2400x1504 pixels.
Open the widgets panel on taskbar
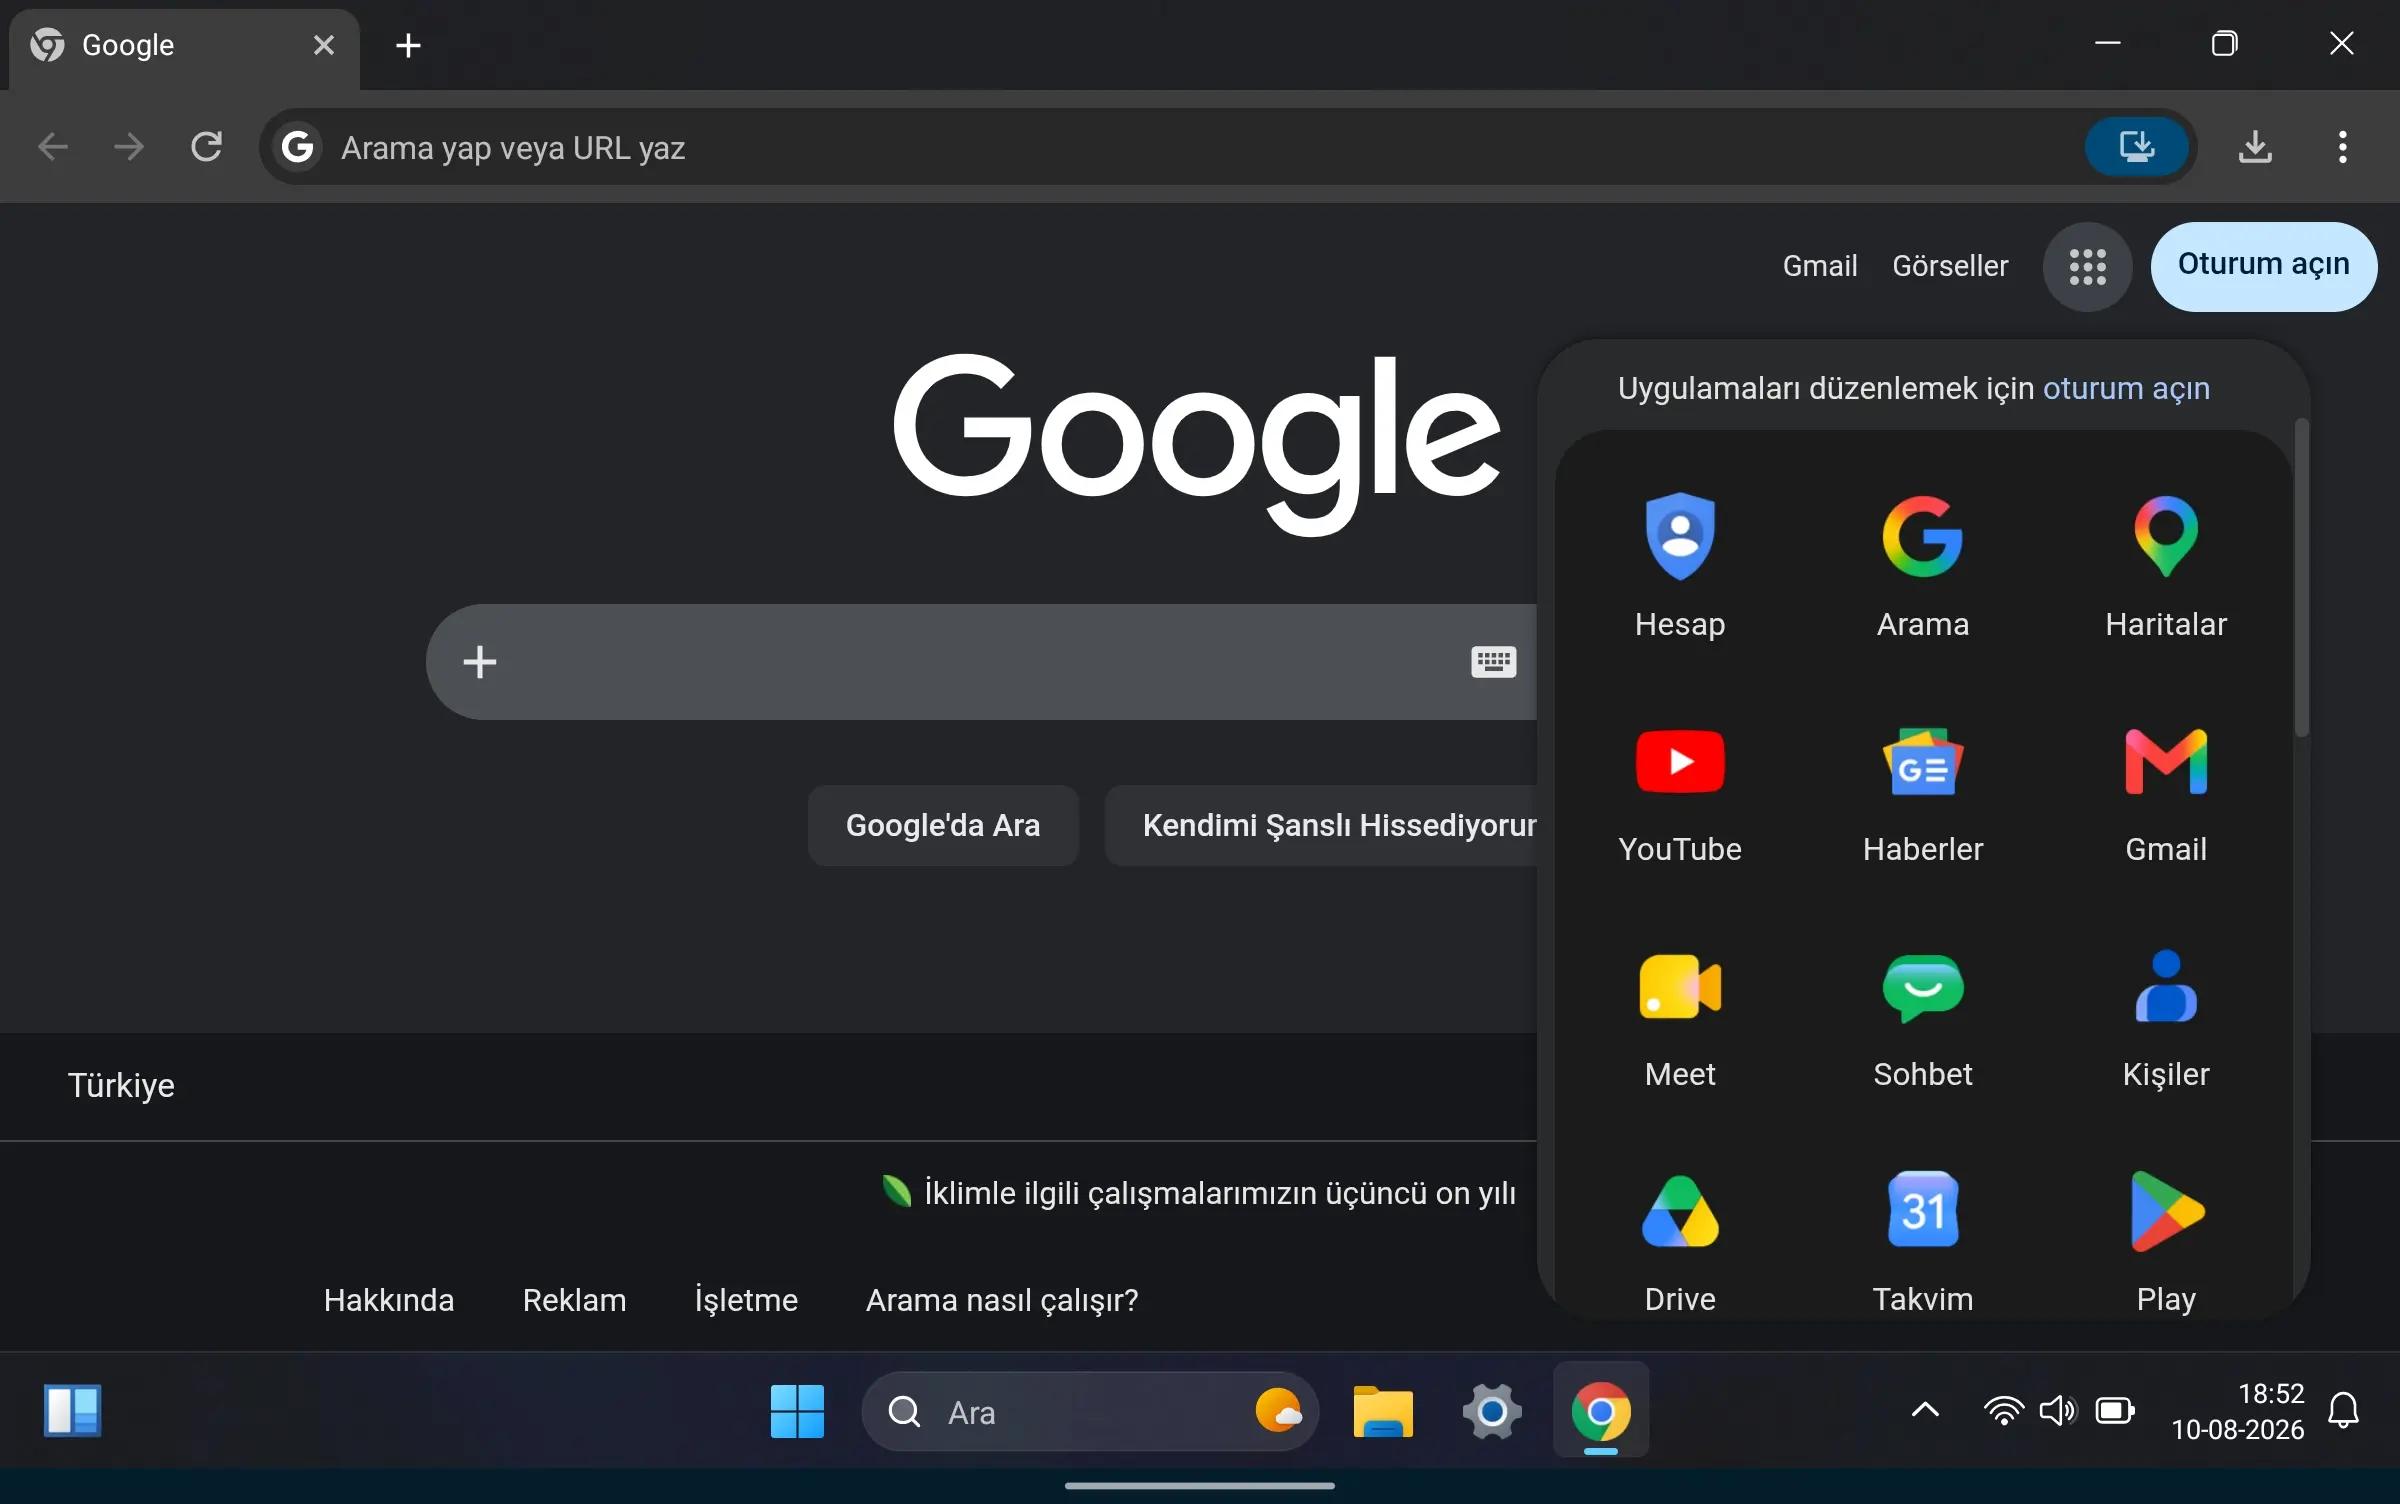coord(72,1411)
